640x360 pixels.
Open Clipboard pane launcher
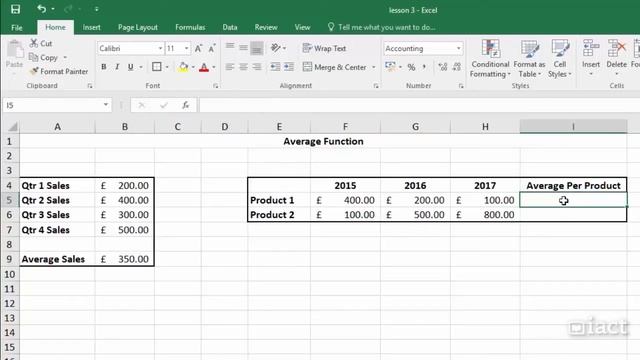(x=90, y=86)
